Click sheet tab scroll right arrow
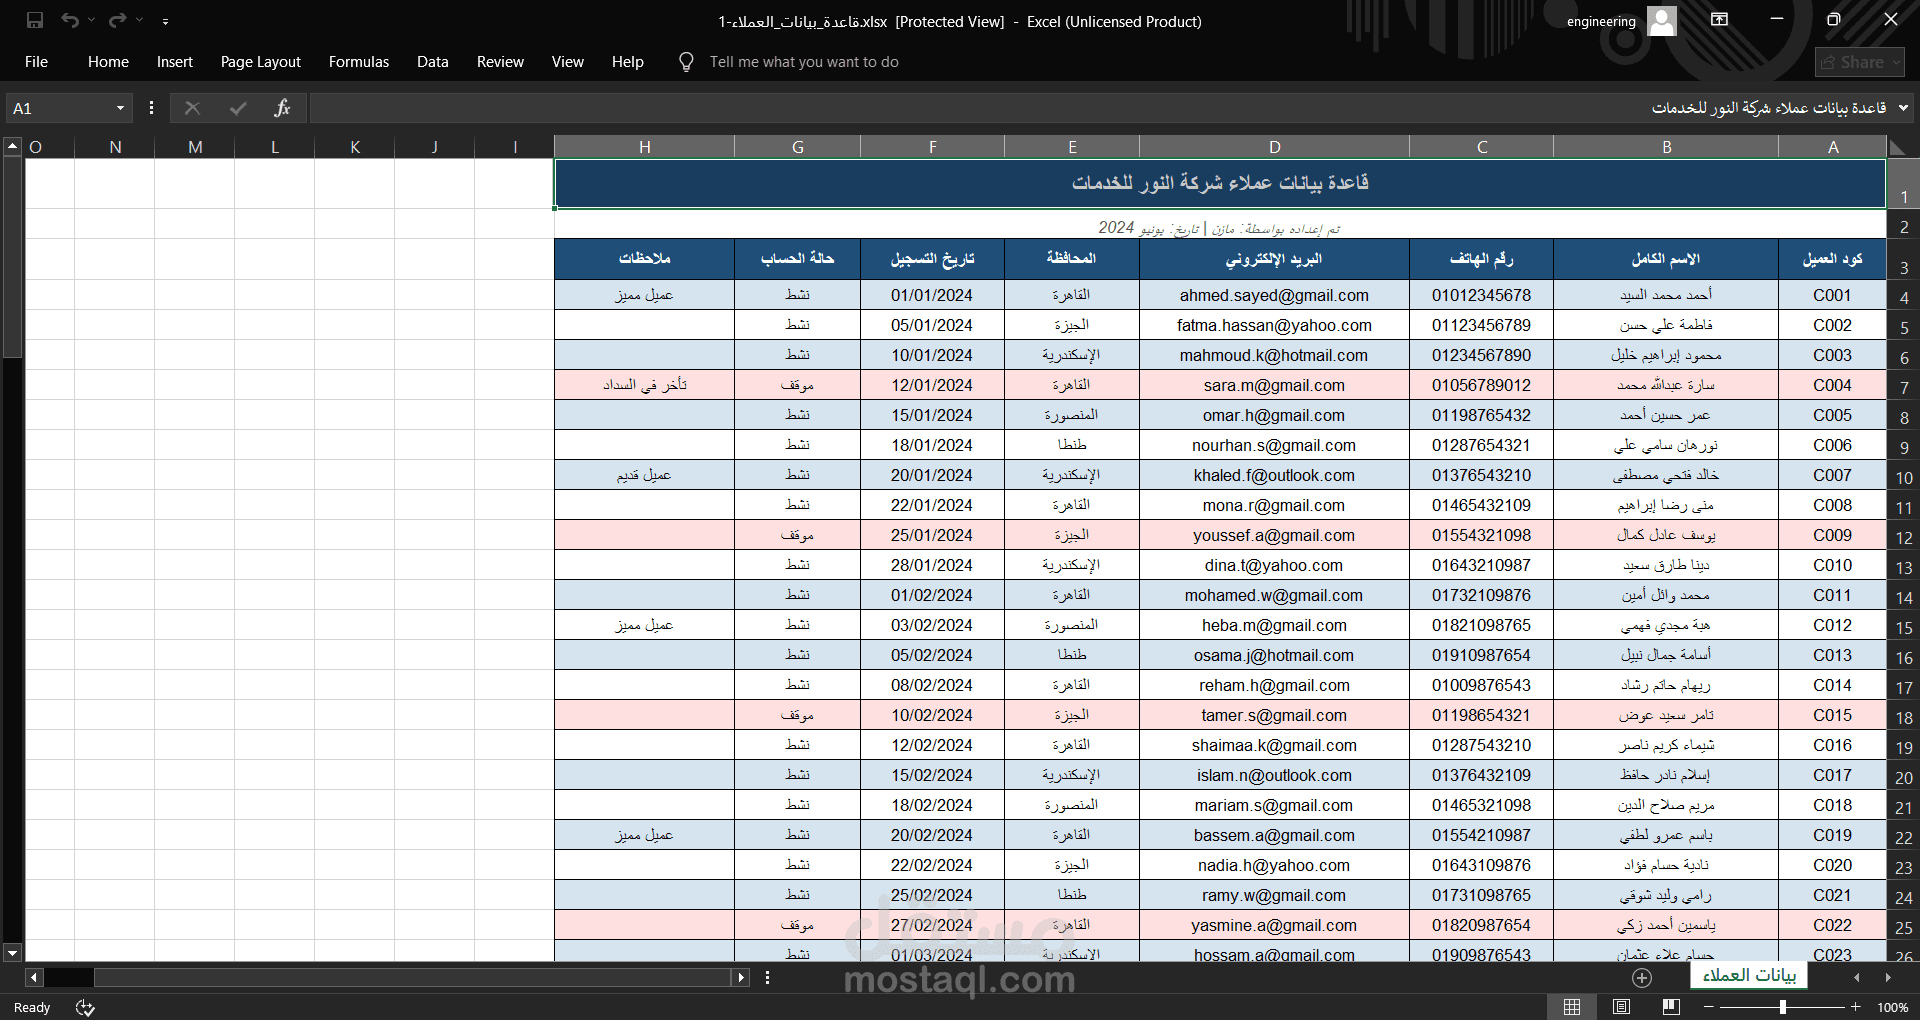 coord(1888,977)
